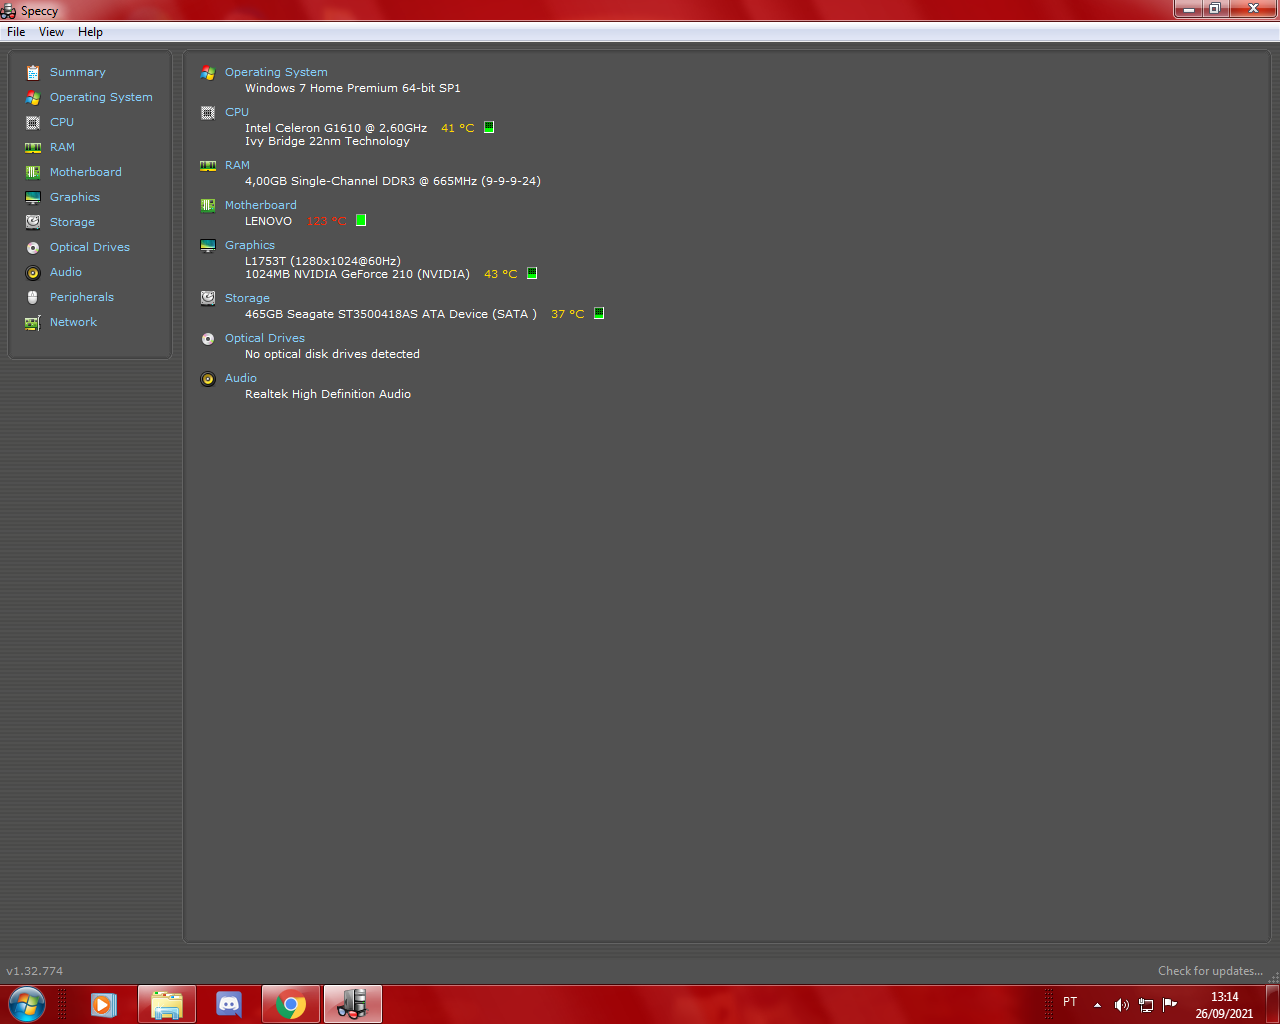This screenshot has width=1280, height=1032.
Task: Click Check for updates link
Action: 1210,971
